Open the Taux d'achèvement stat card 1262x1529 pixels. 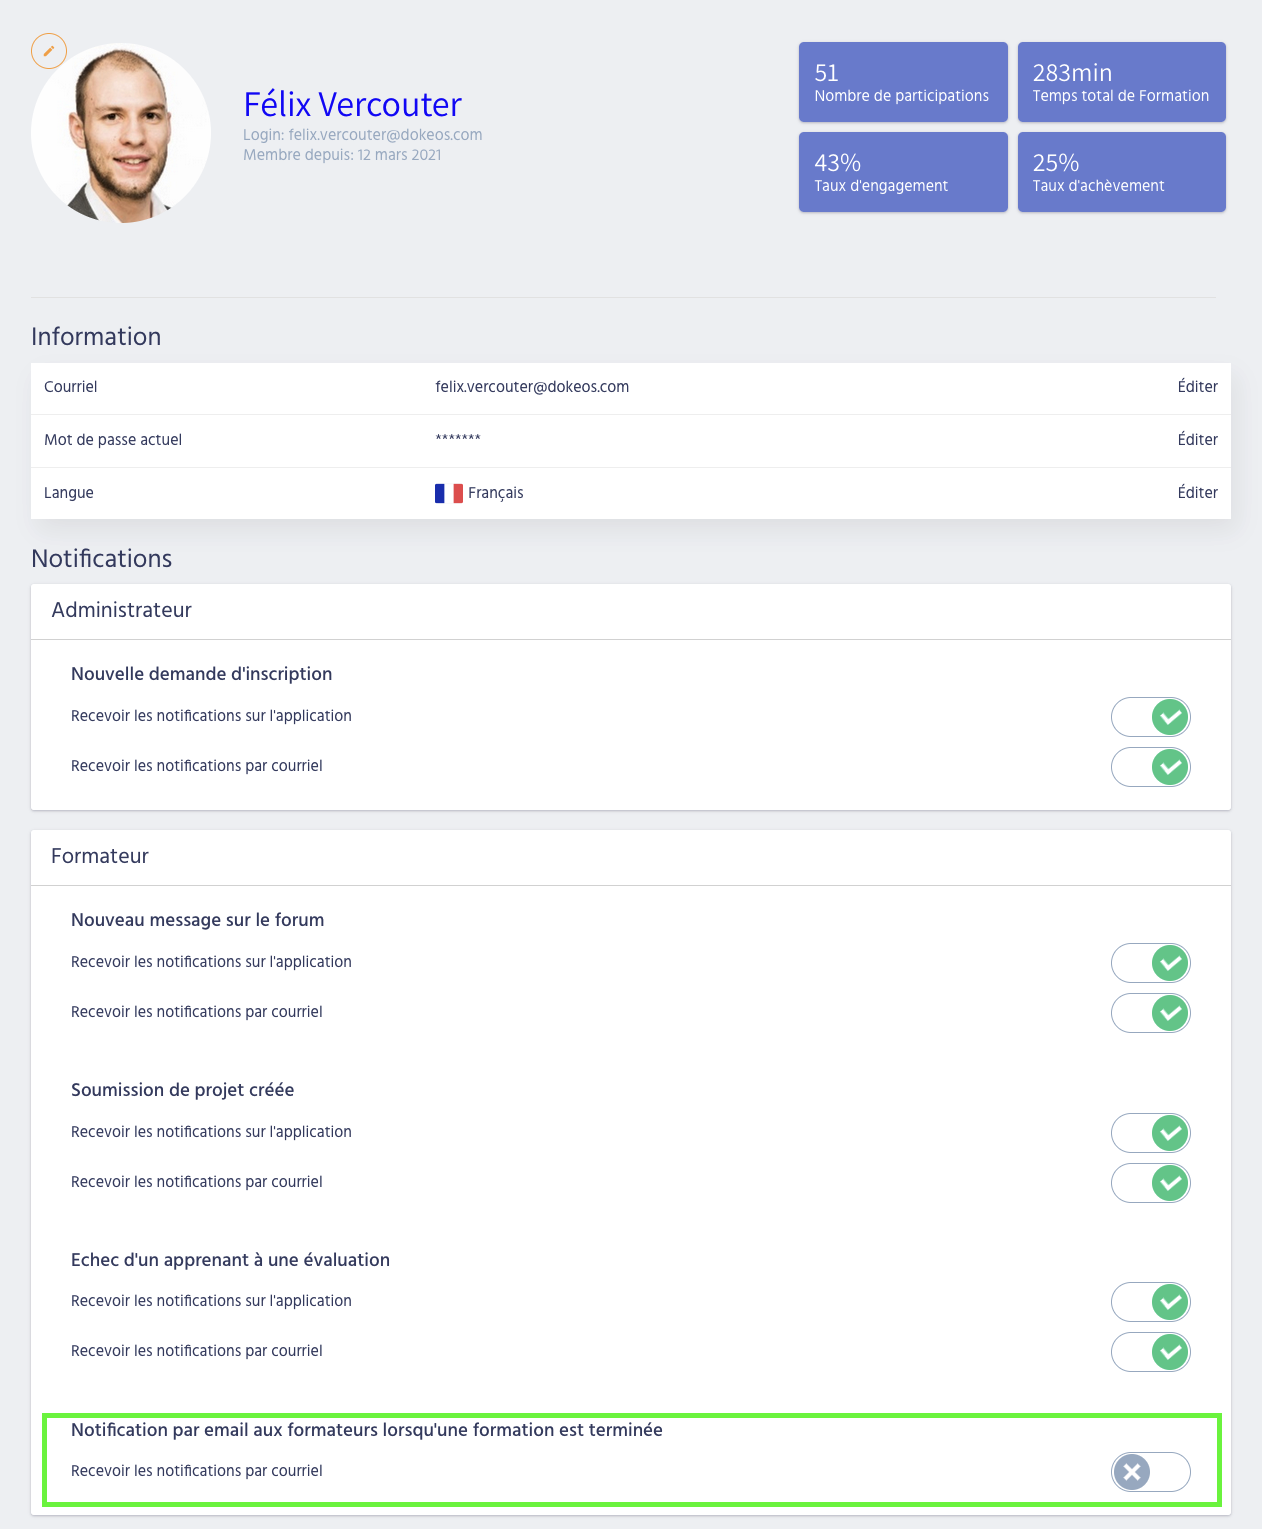(1121, 172)
